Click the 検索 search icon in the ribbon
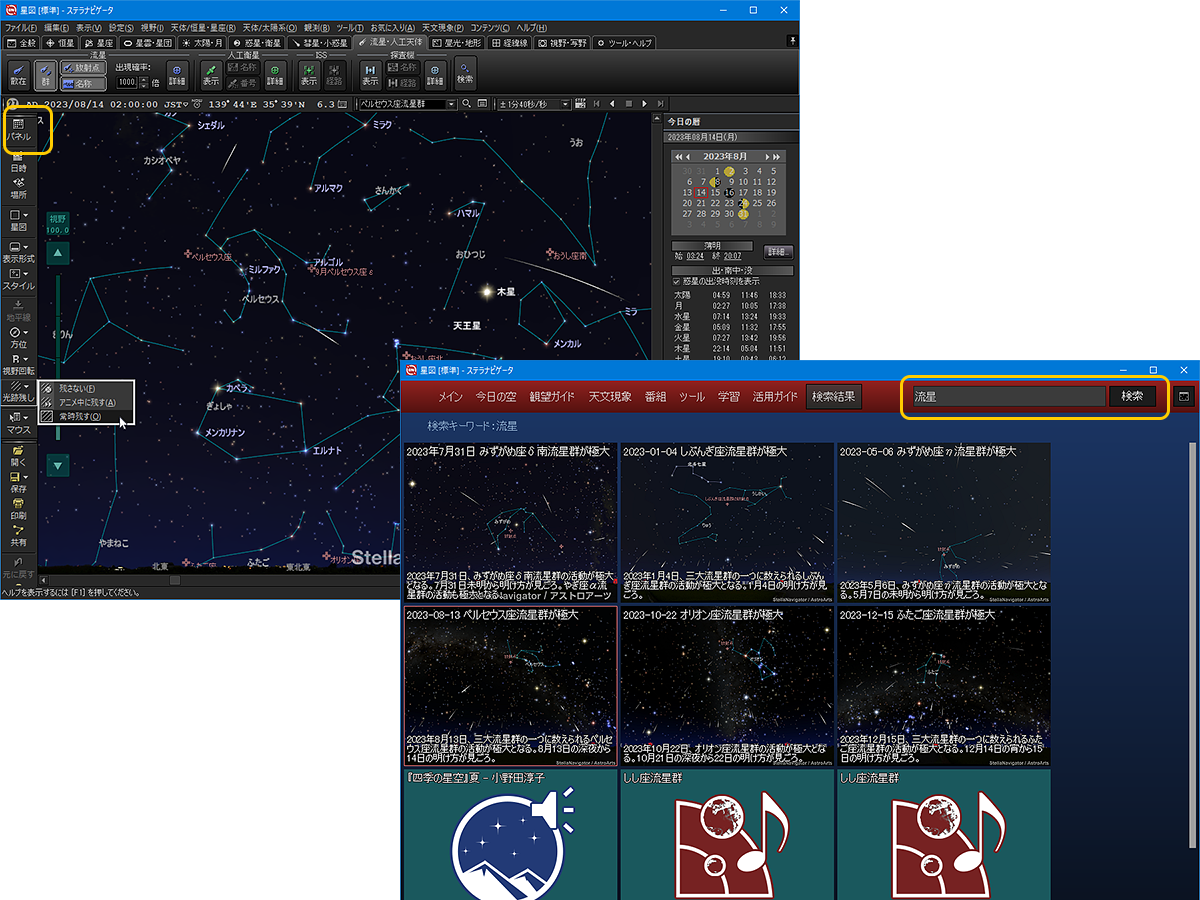This screenshot has height=900, width=1200. pos(465,74)
